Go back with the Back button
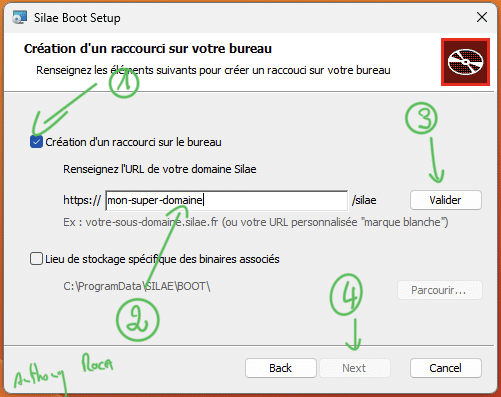The height and width of the screenshot is (397, 501). [x=281, y=368]
